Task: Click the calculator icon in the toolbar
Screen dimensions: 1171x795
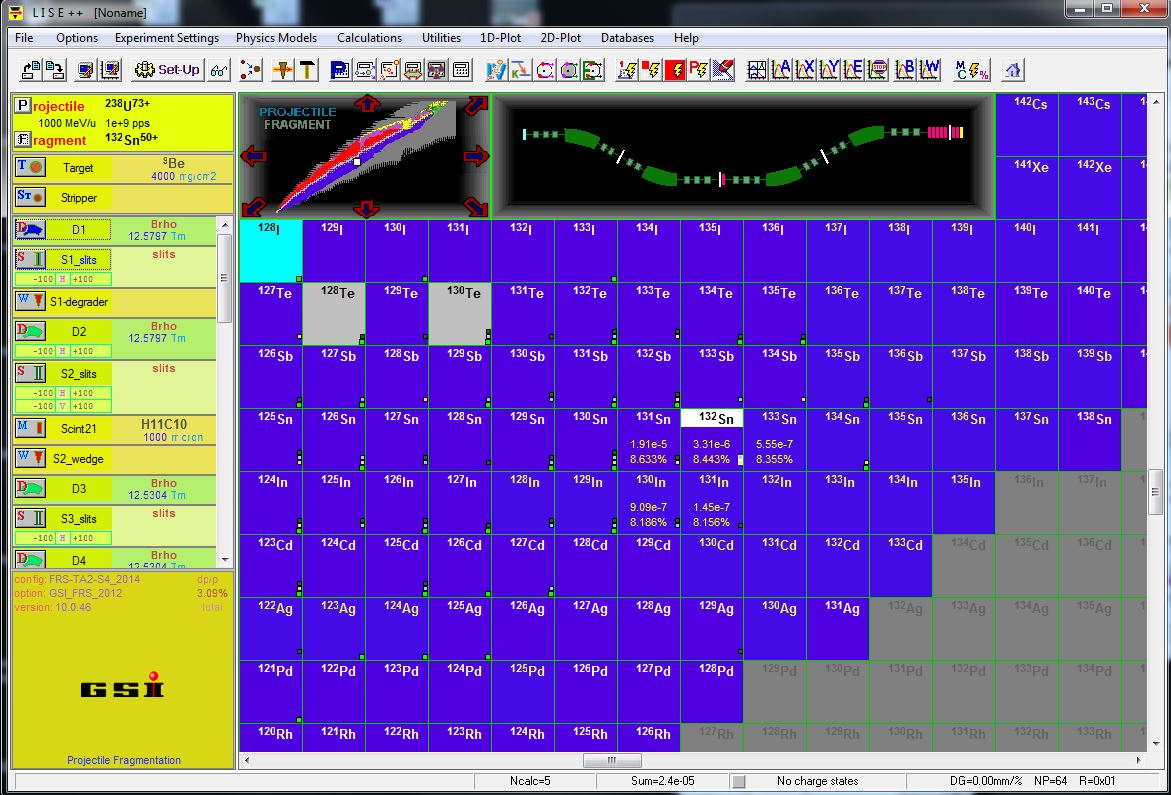Action: (461, 70)
